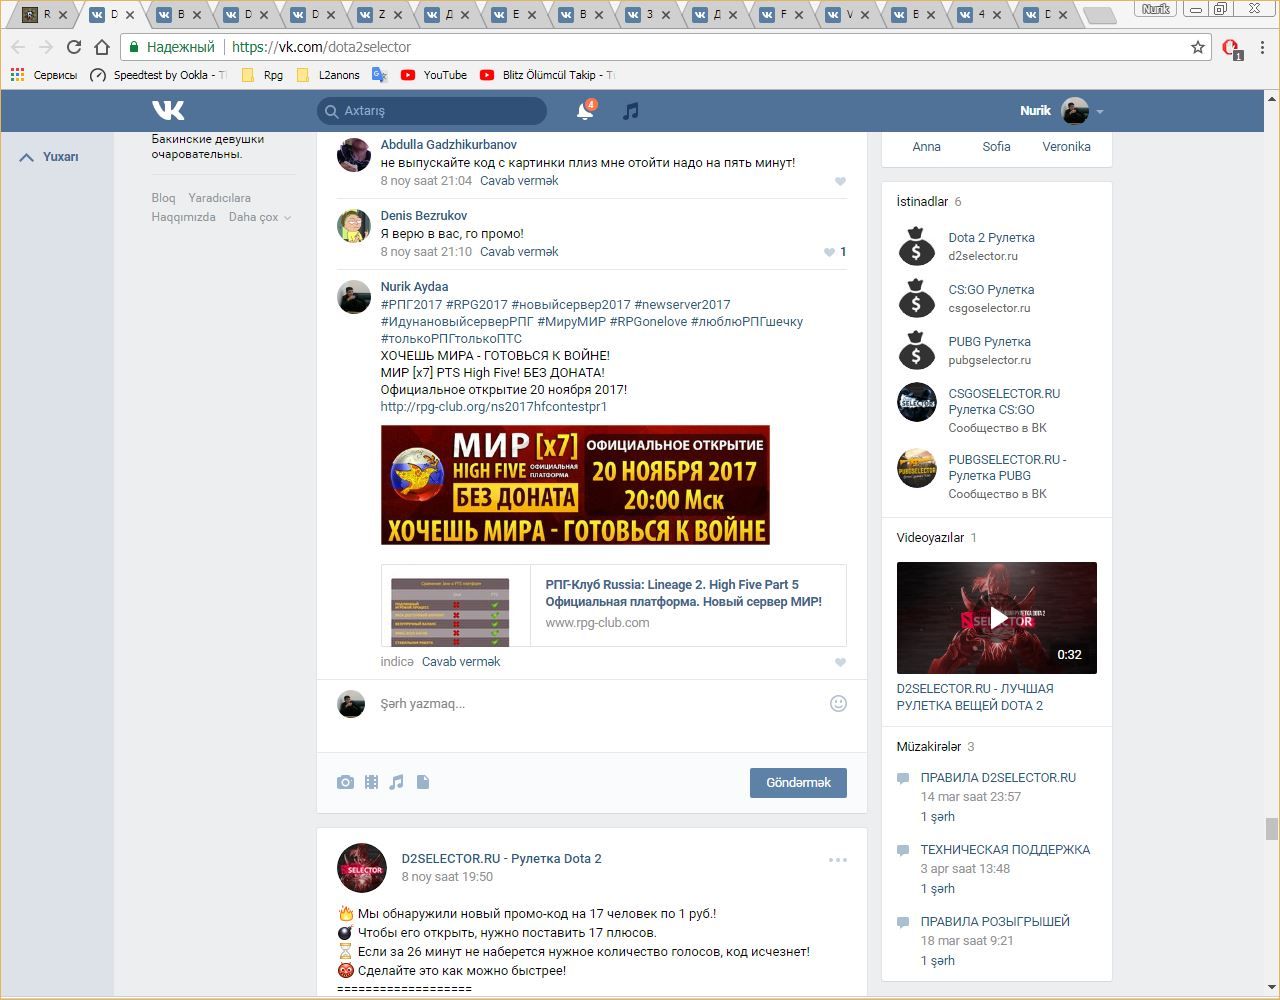Open the Speedtest by Ookla bookmark

[158, 75]
